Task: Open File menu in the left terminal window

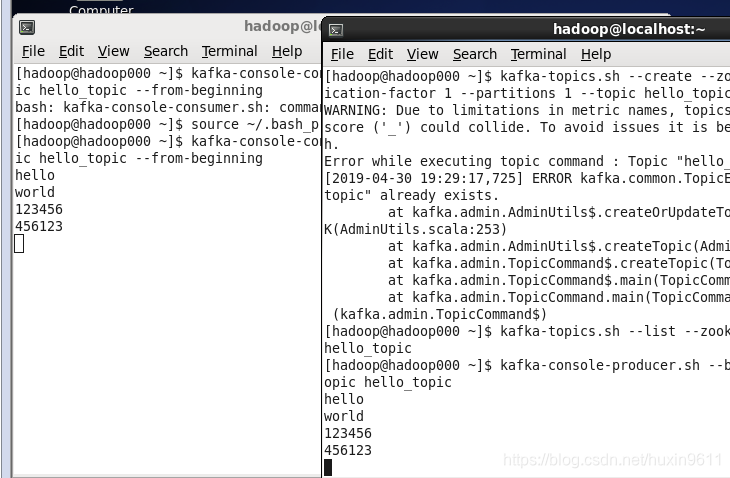Action: pos(34,51)
